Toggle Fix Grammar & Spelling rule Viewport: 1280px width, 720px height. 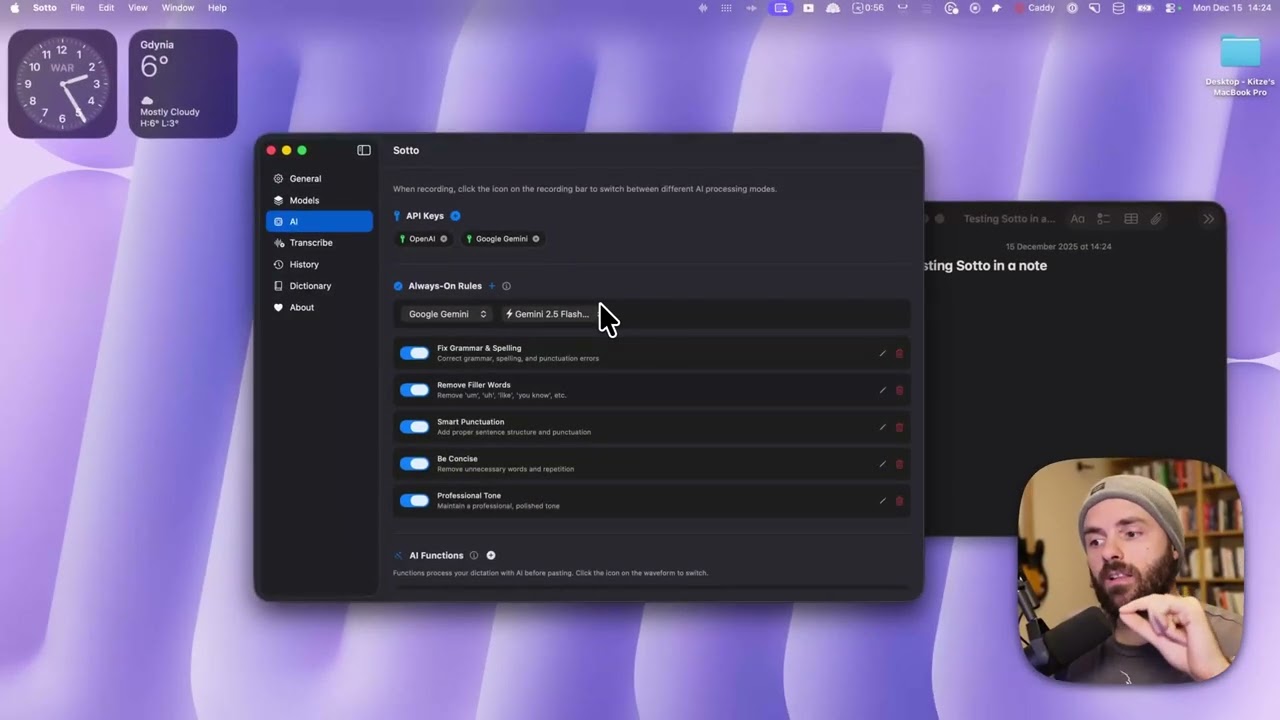click(x=414, y=353)
